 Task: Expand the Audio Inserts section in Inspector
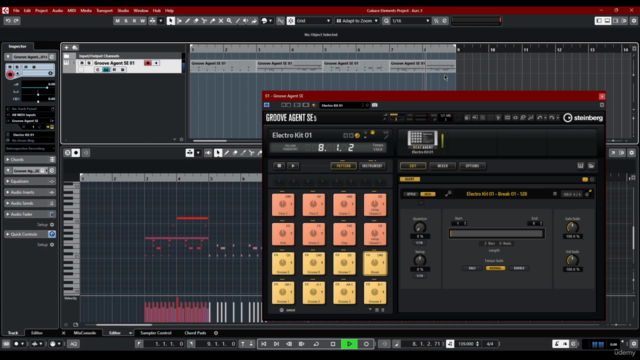point(30,192)
